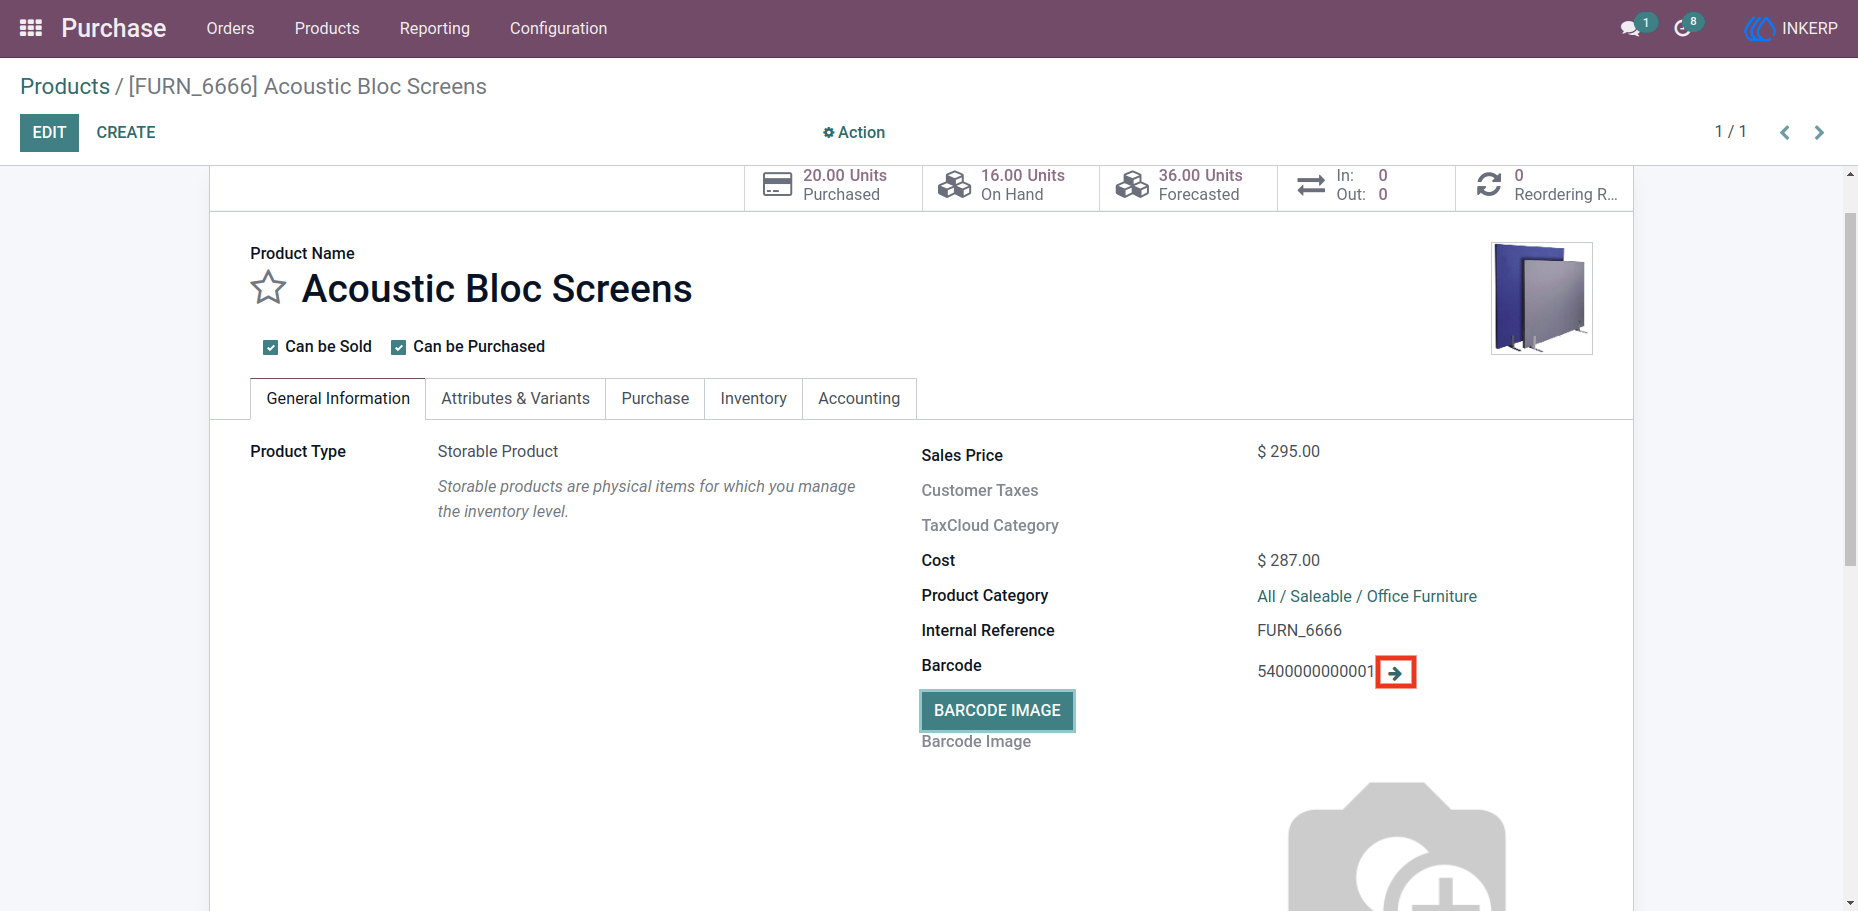This screenshot has width=1858, height=911.
Task: Toggle the Can be Purchased checkbox
Action: click(x=398, y=347)
